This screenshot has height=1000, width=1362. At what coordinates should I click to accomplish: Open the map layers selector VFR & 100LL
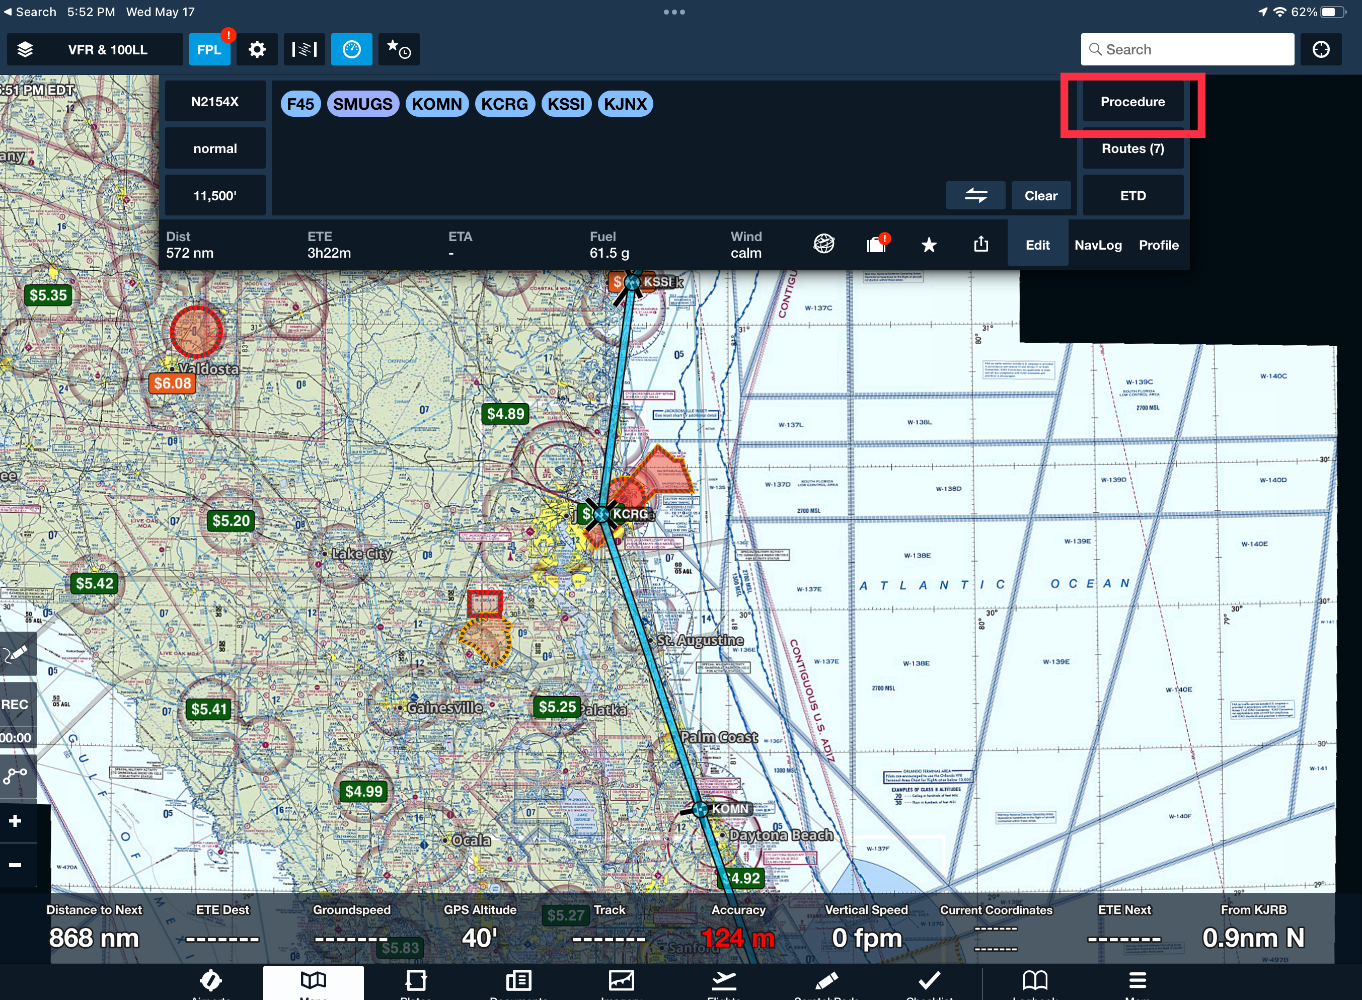pyautogui.click(x=94, y=49)
